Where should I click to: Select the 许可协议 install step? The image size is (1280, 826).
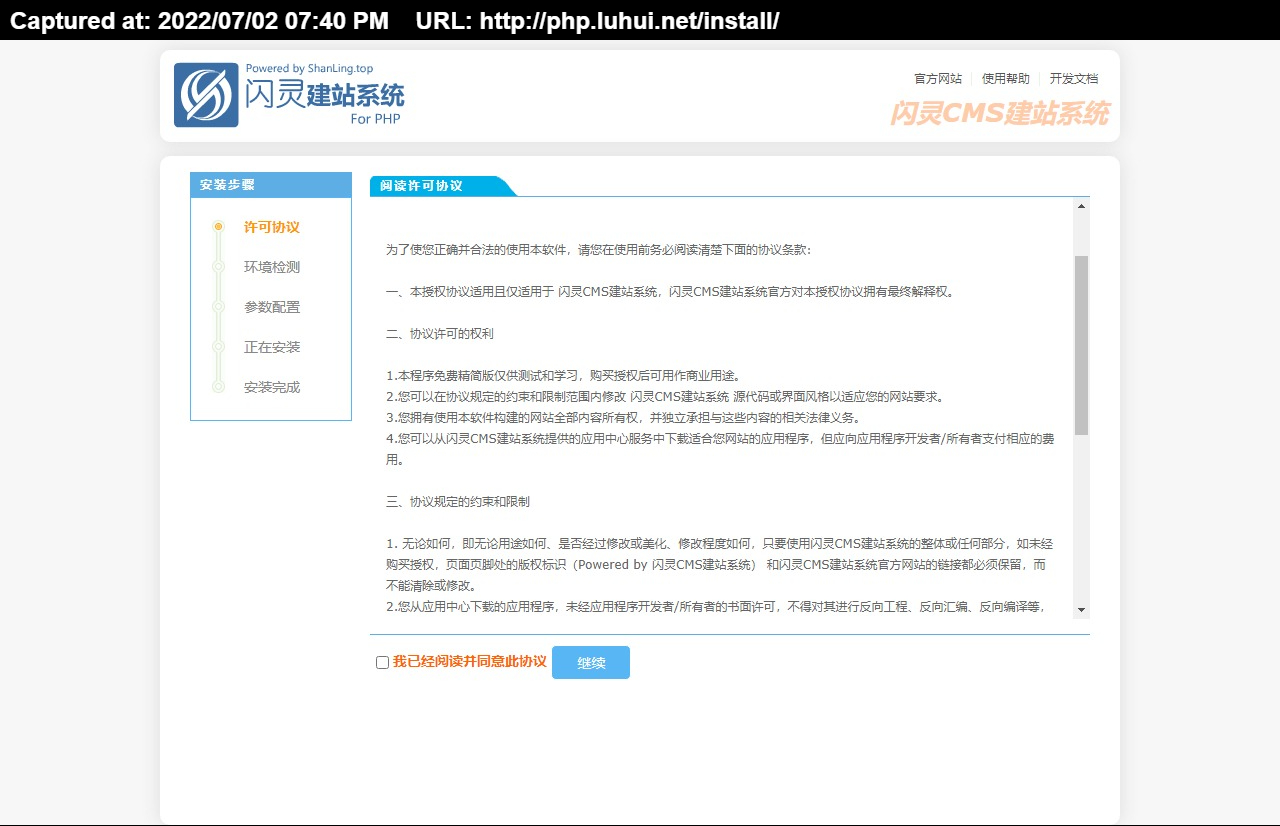coord(272,227)
